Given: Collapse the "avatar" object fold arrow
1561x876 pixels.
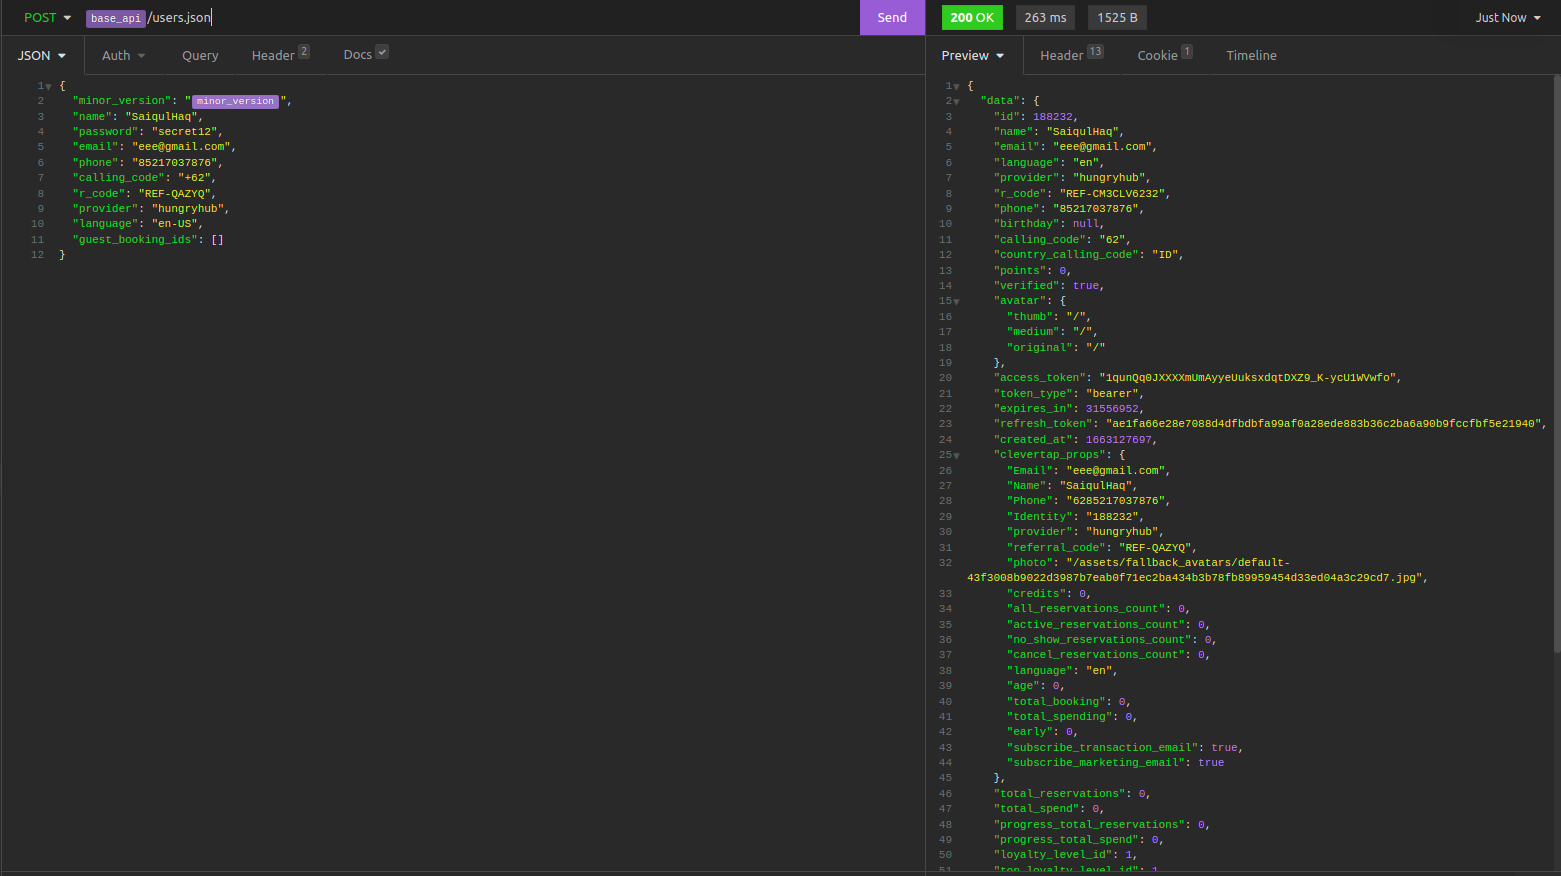Looking at the screenshot, I should [x=956, y=302].
